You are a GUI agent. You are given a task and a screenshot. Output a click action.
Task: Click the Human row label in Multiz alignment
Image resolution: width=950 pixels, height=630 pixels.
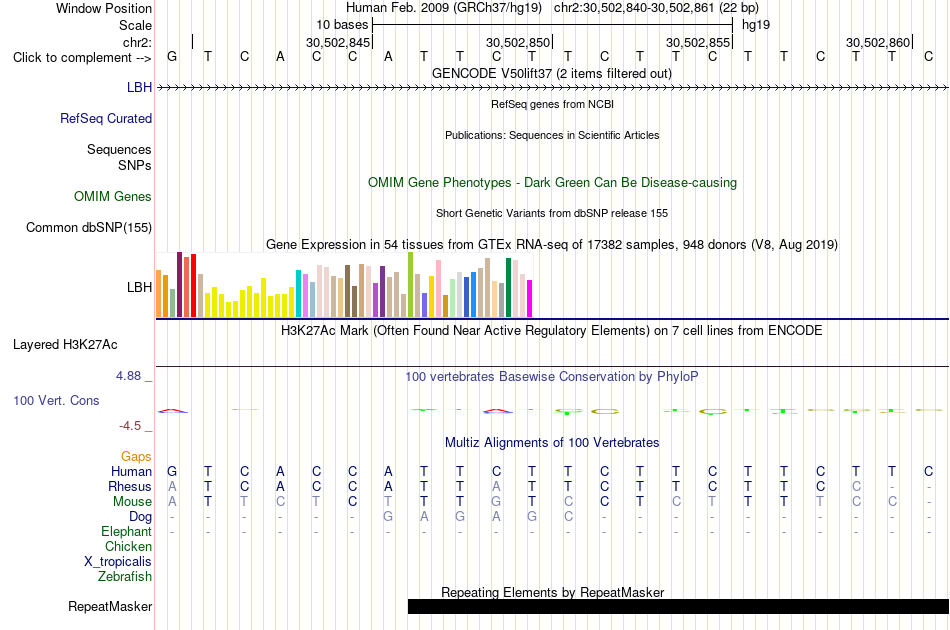coord(131,471)
